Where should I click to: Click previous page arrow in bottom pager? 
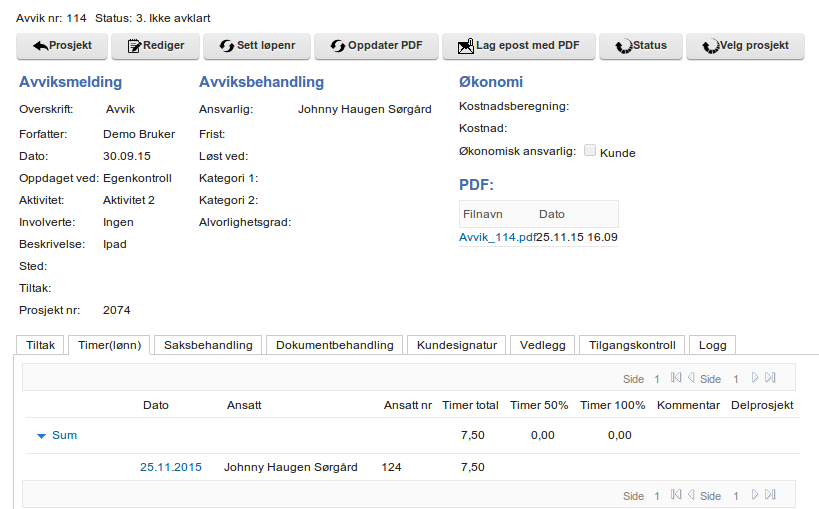690,496
